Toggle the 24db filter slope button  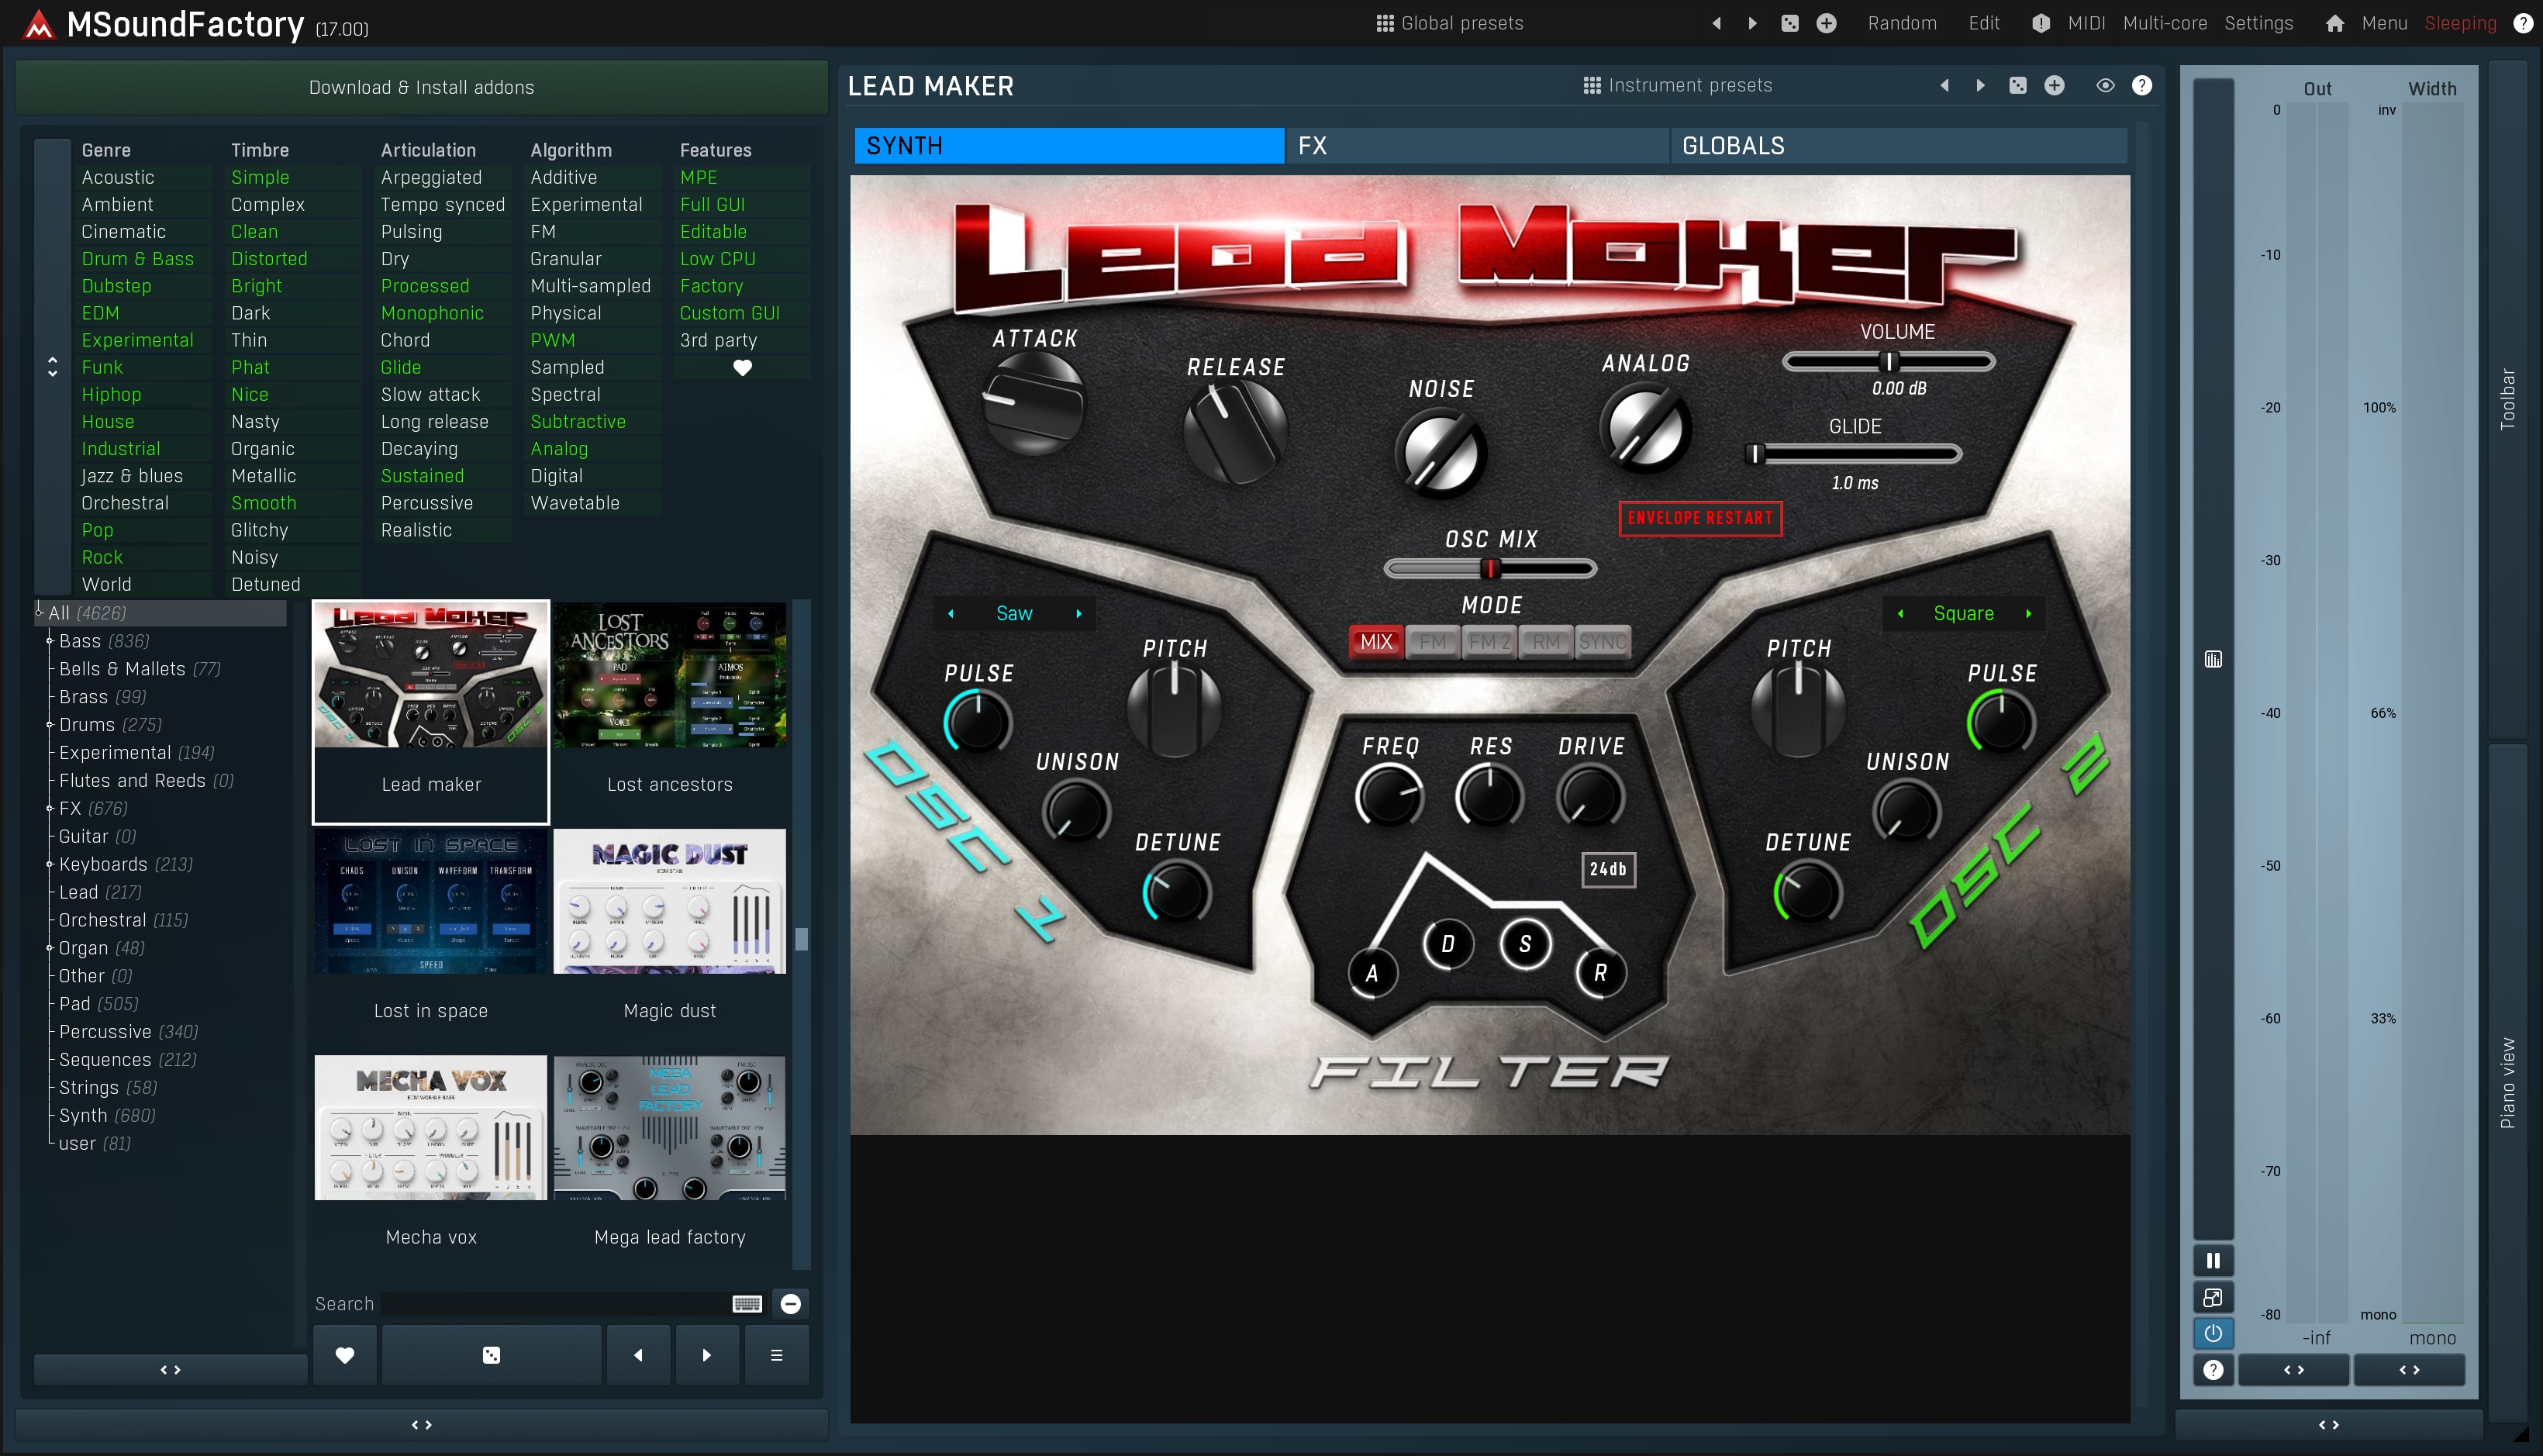pyautogui.click(x=1607, y=869)
